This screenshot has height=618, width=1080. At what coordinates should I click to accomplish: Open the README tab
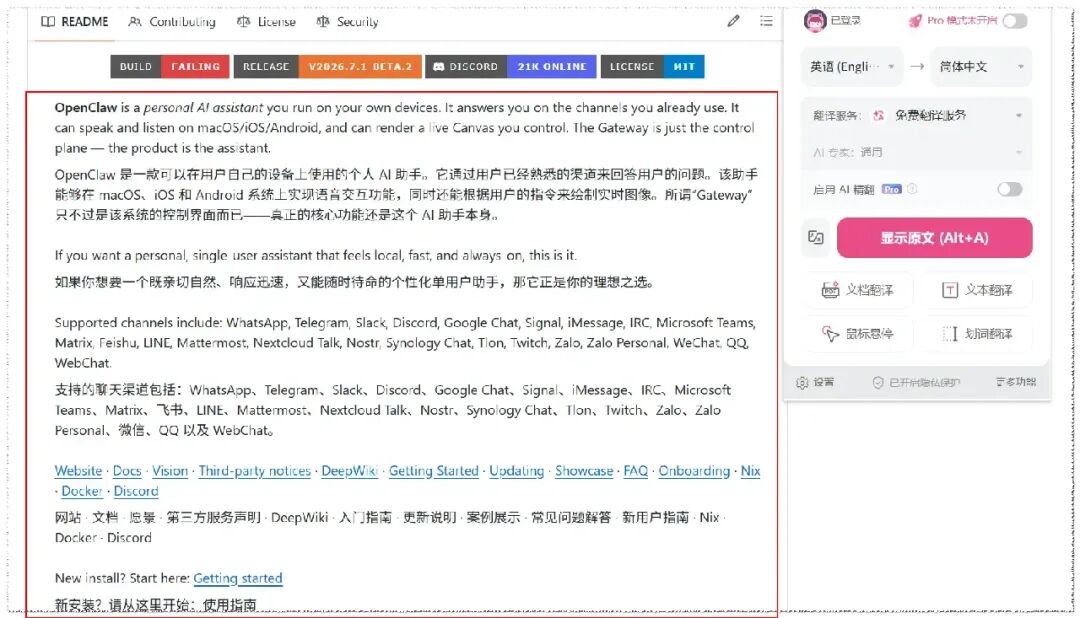coord(75,21)
